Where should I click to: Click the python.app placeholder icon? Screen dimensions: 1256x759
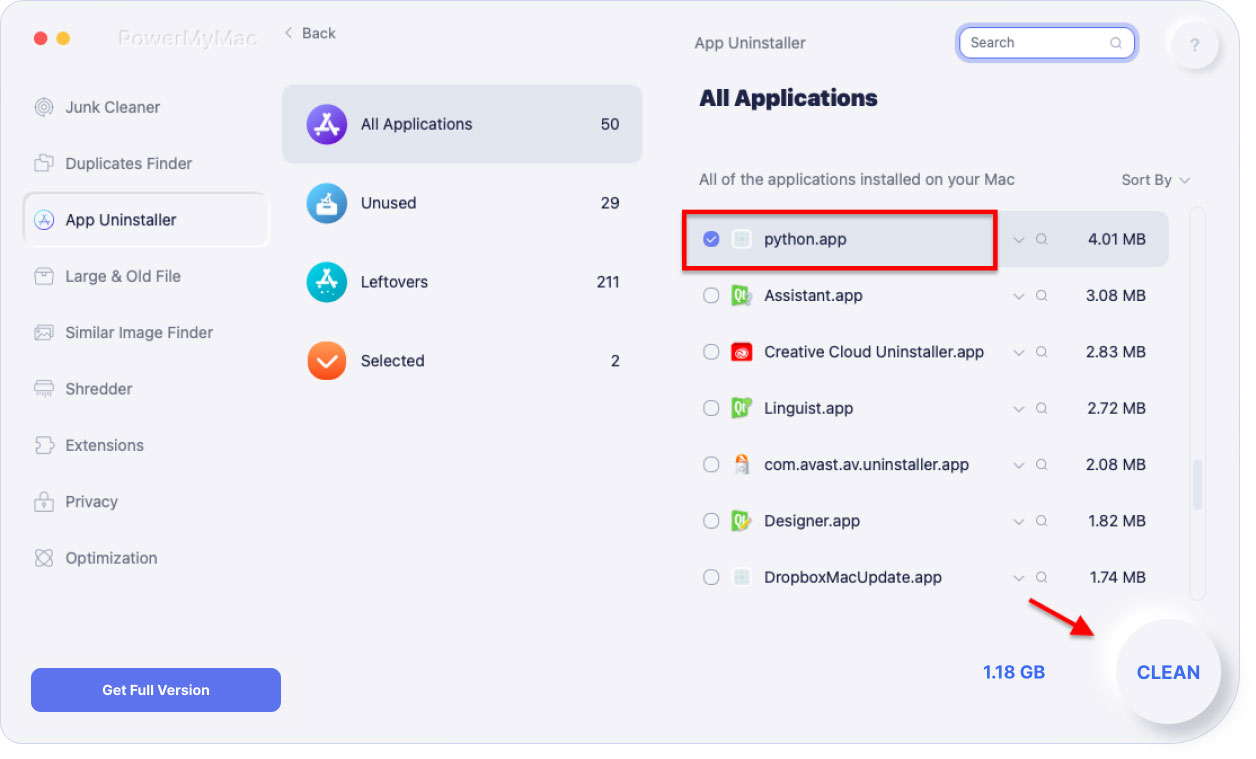coord(741,239)
